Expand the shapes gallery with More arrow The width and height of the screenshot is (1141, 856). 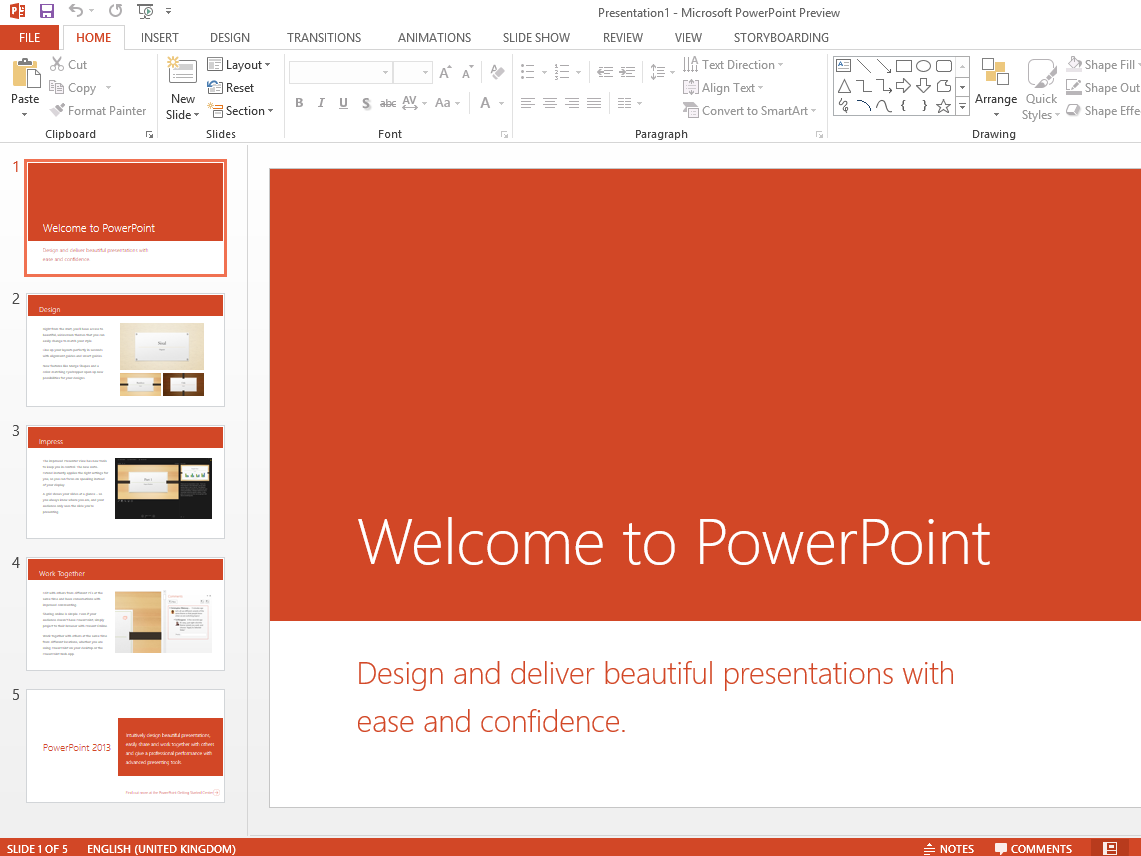click(x=963, y=106)
